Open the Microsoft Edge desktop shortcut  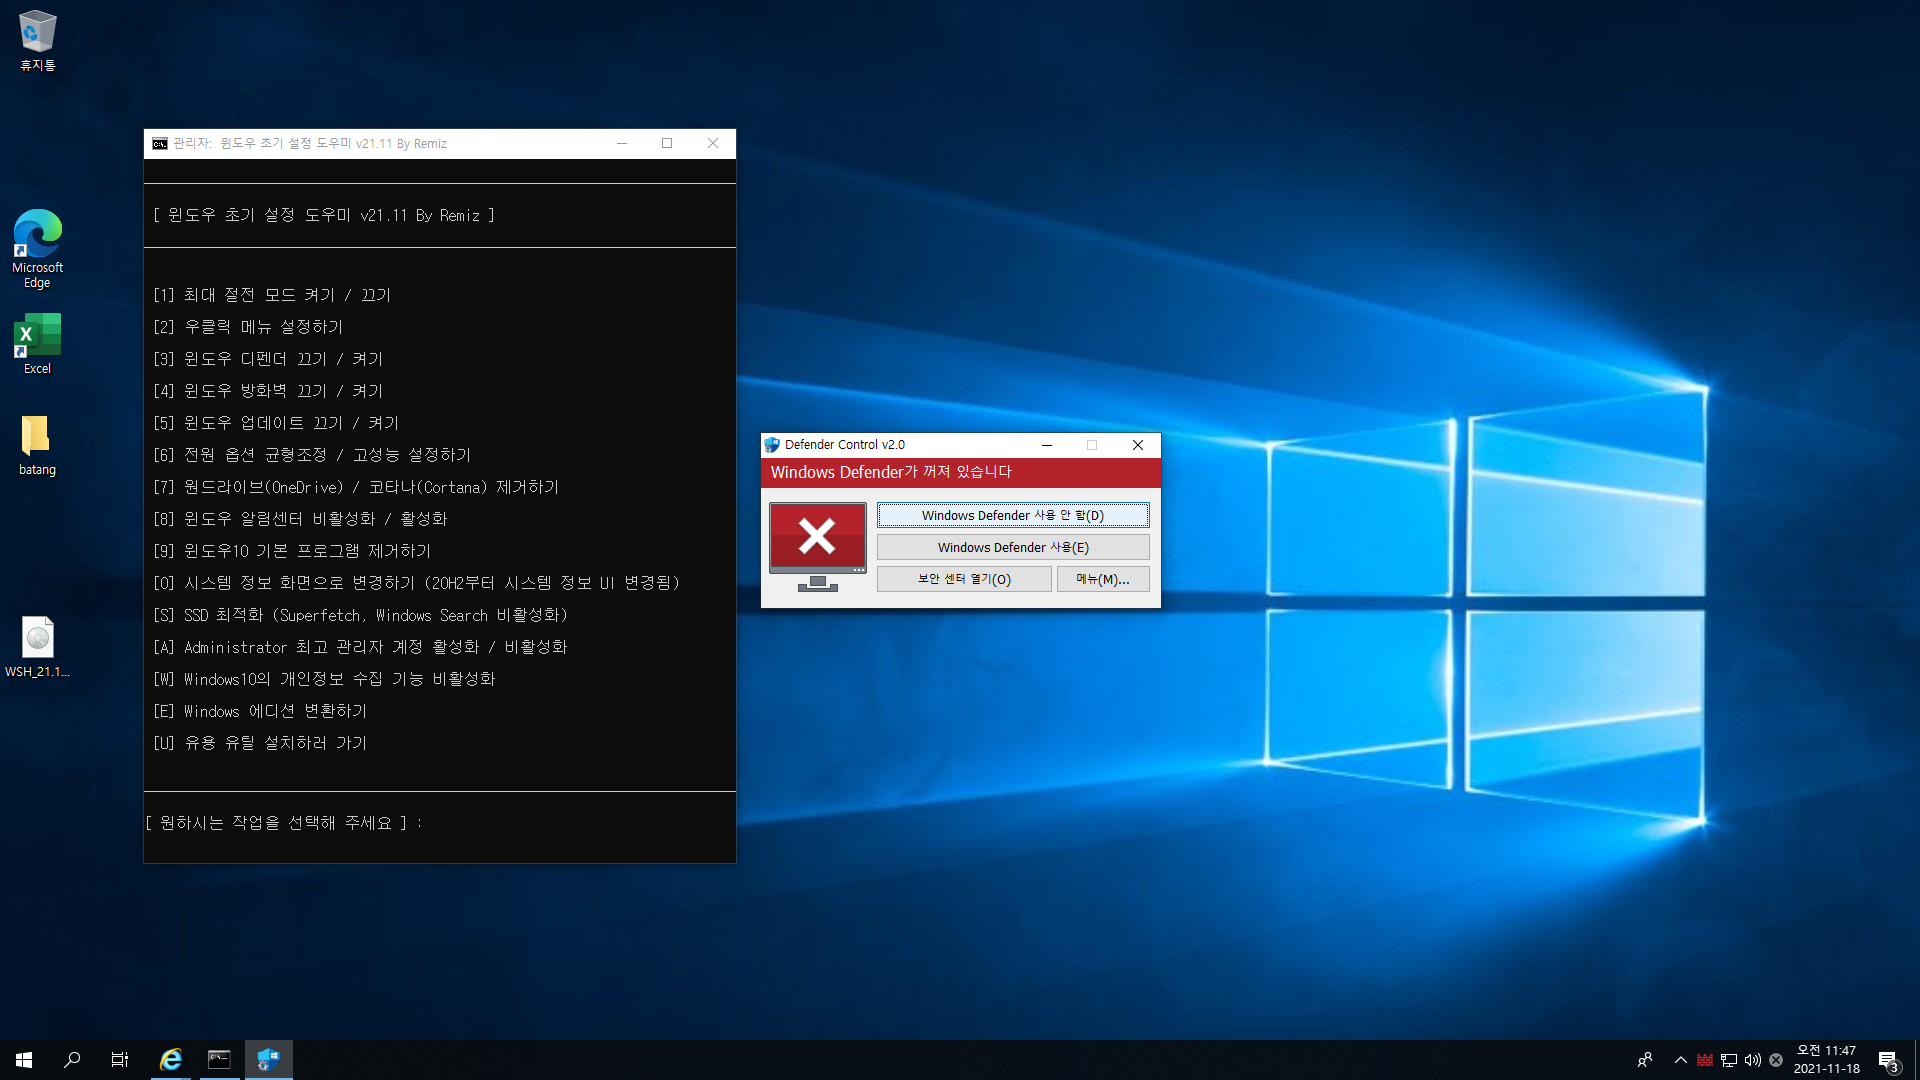[37, 249]
